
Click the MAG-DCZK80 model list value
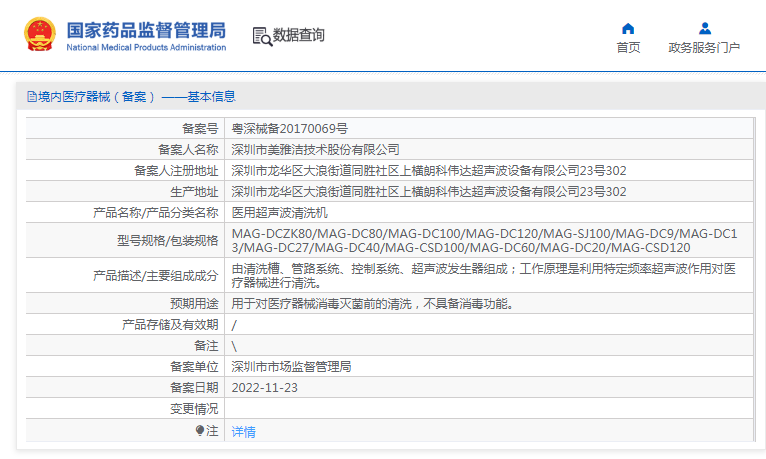484,241
